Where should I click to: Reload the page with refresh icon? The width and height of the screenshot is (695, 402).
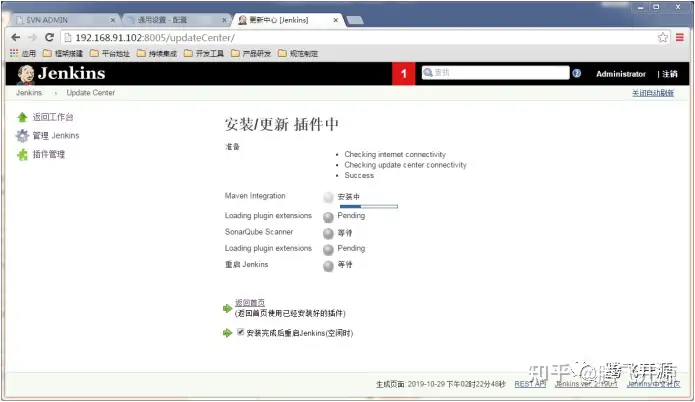tap(49, 38)
